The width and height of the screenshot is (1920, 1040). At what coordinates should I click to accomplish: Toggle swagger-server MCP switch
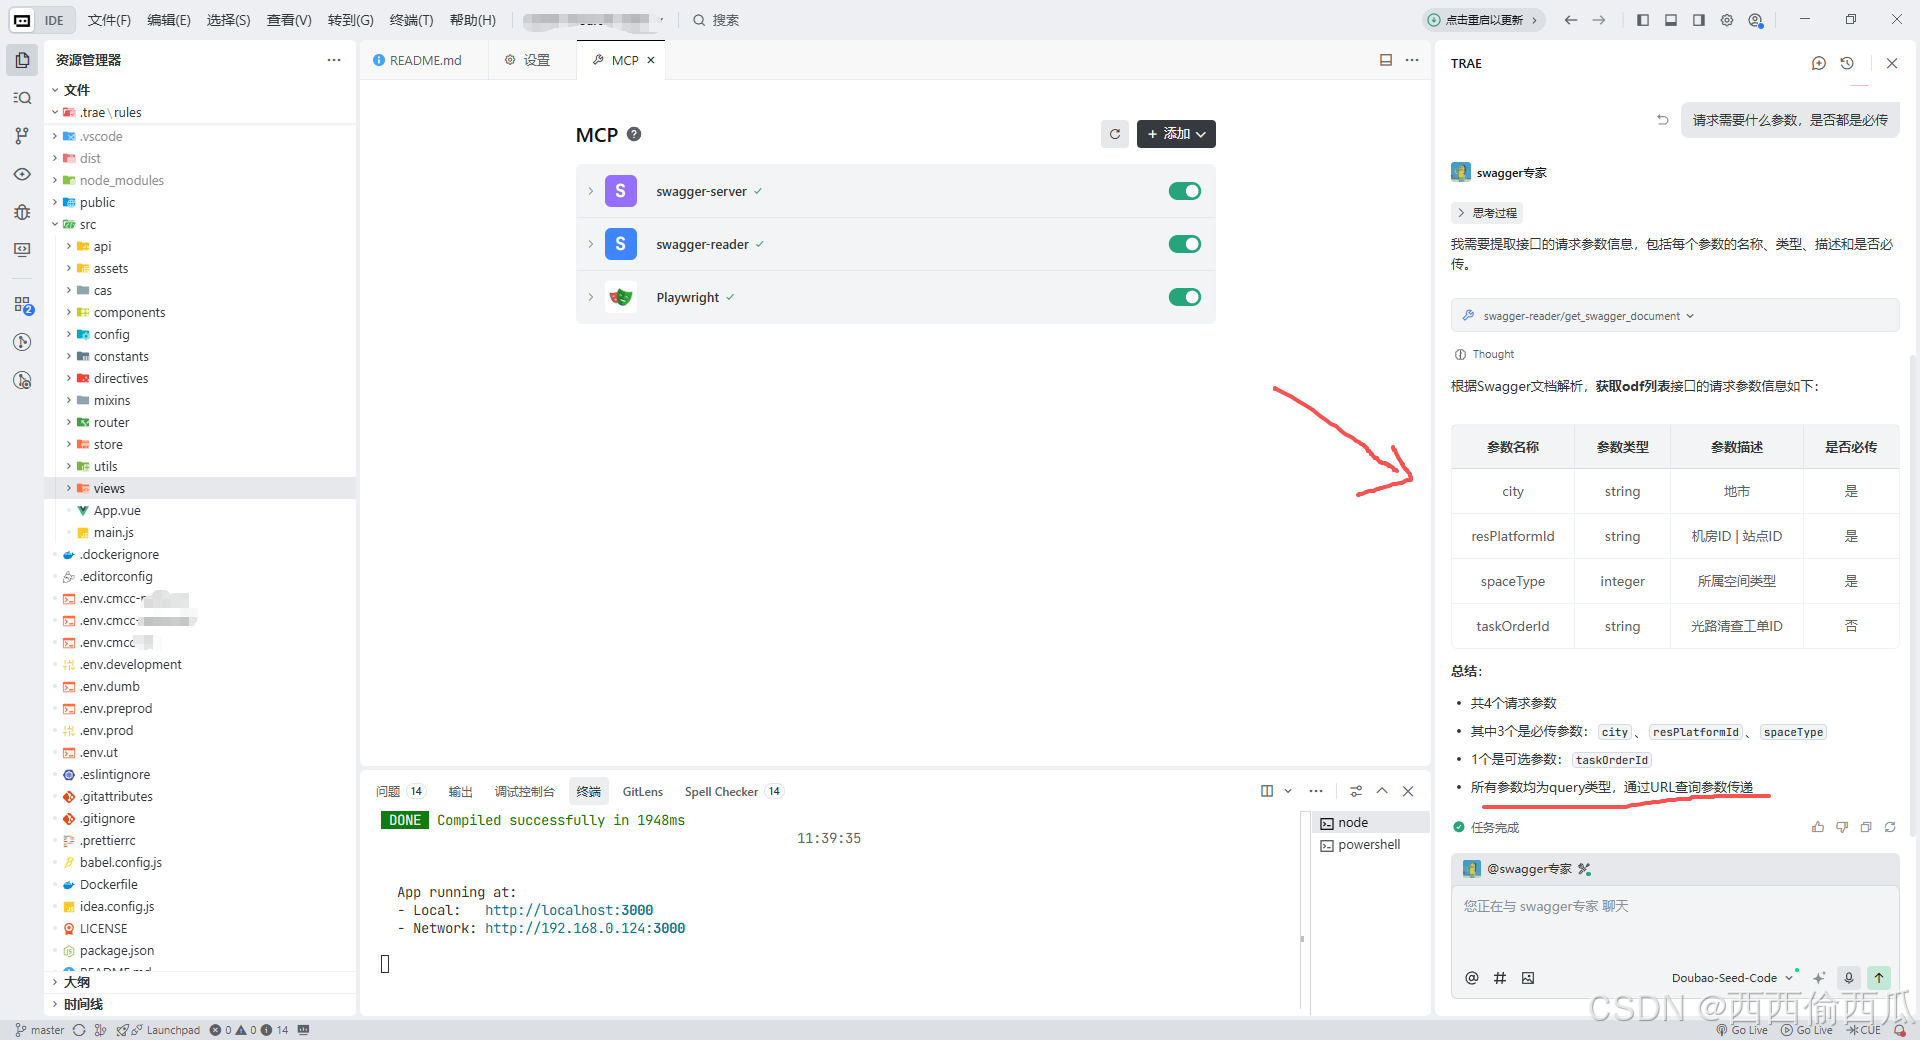point(1185,191)
